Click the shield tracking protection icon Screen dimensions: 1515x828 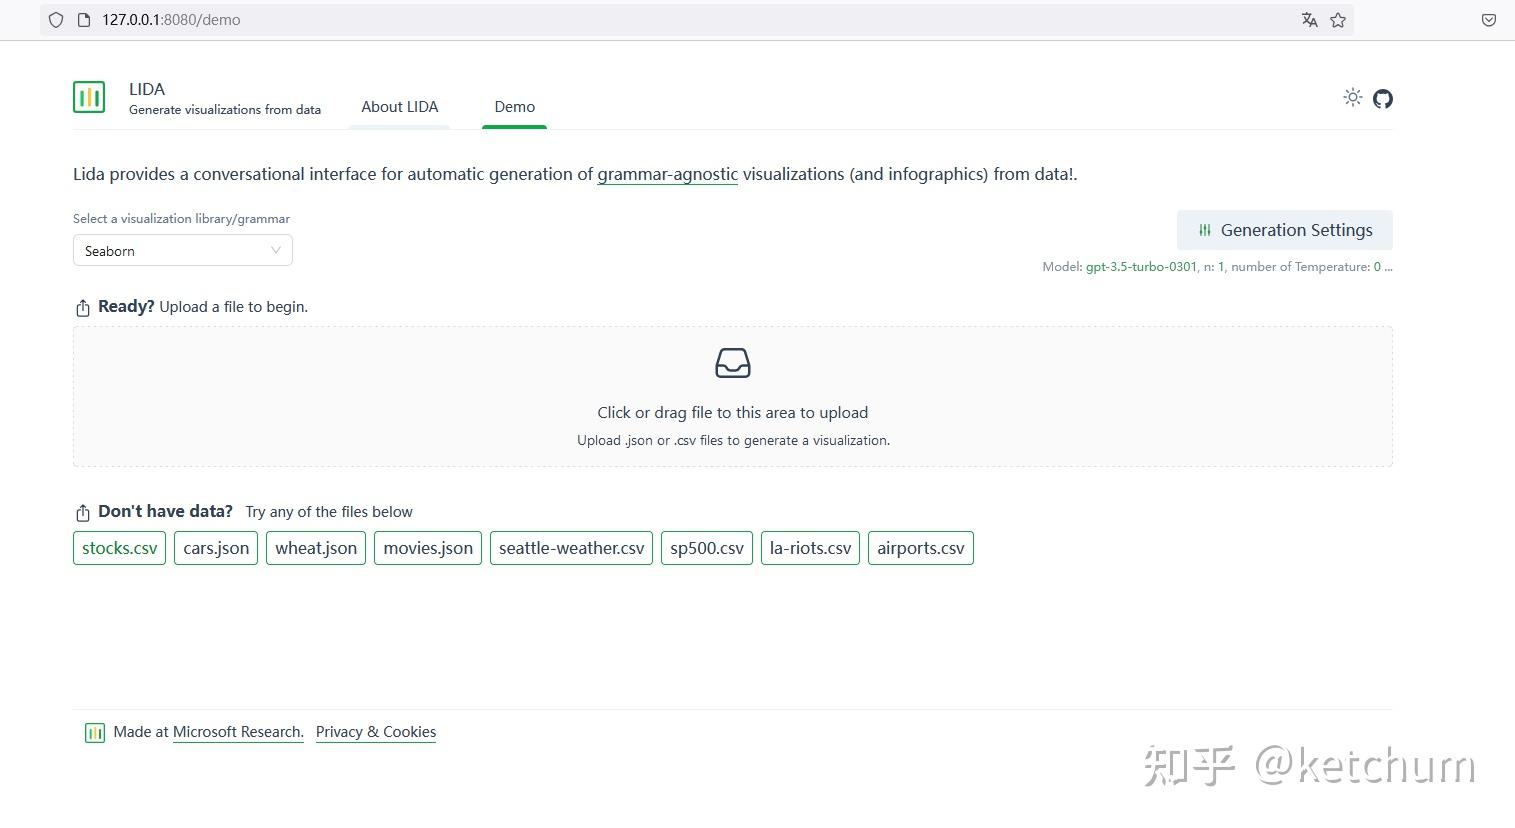(x=56, y=20)
